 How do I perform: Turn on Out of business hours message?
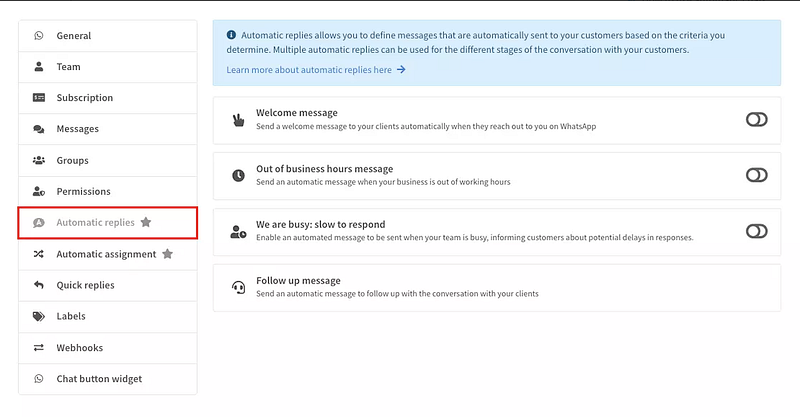[756, 175]
